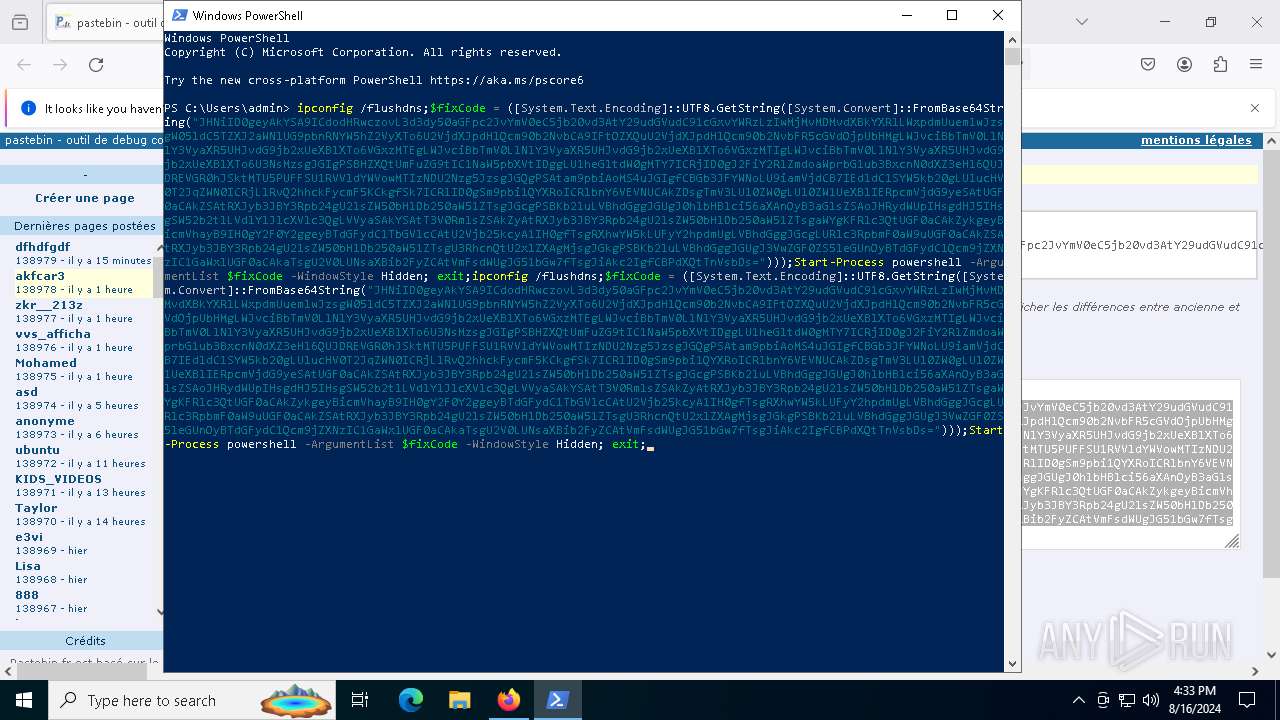Select PowerShell taskbar icon

tap(557, 700)
